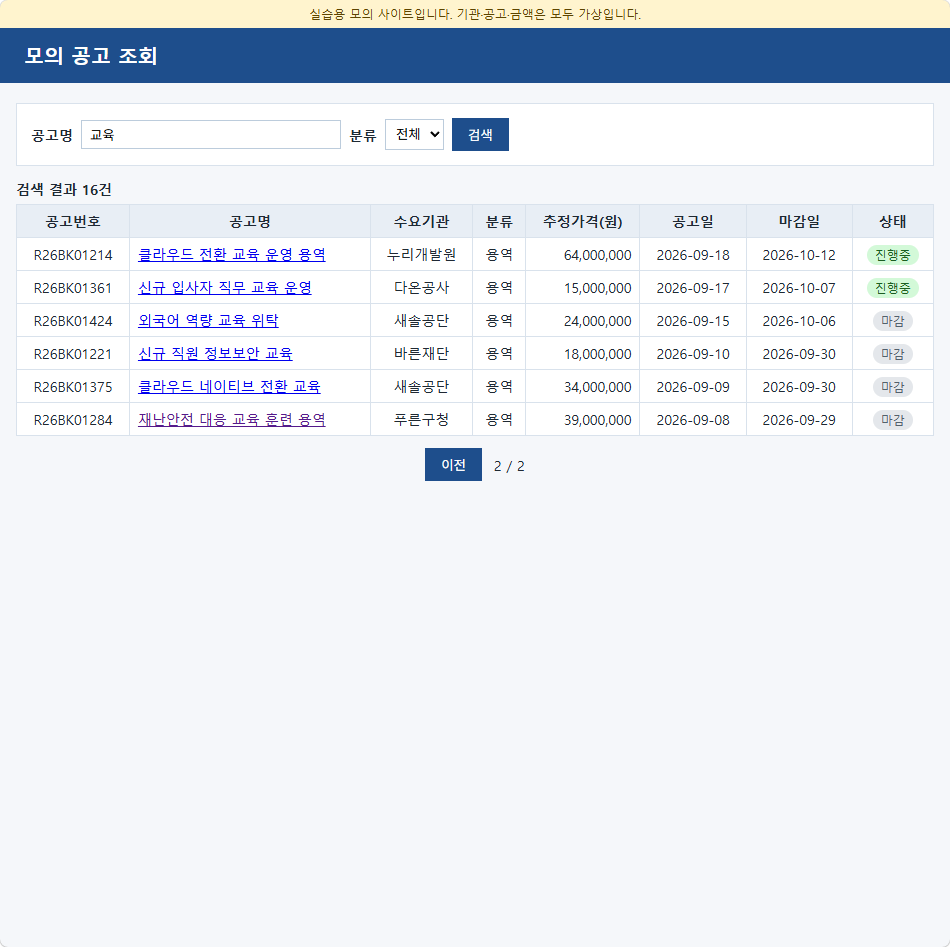
Task: Click 마감 status badge for R26BK01284
Action: tap(892, 420)
